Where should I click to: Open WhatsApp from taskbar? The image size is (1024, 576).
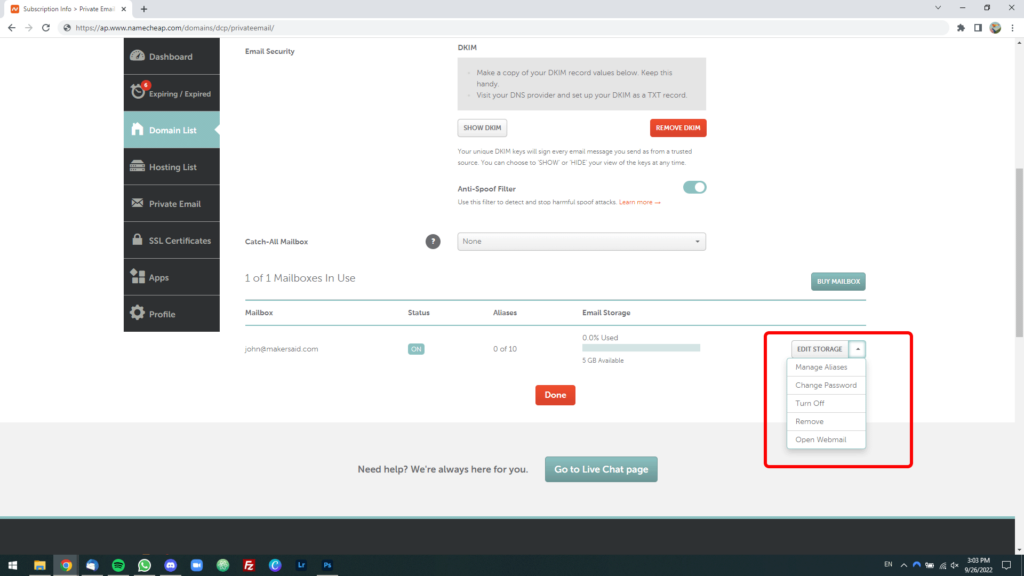[144, 566]
